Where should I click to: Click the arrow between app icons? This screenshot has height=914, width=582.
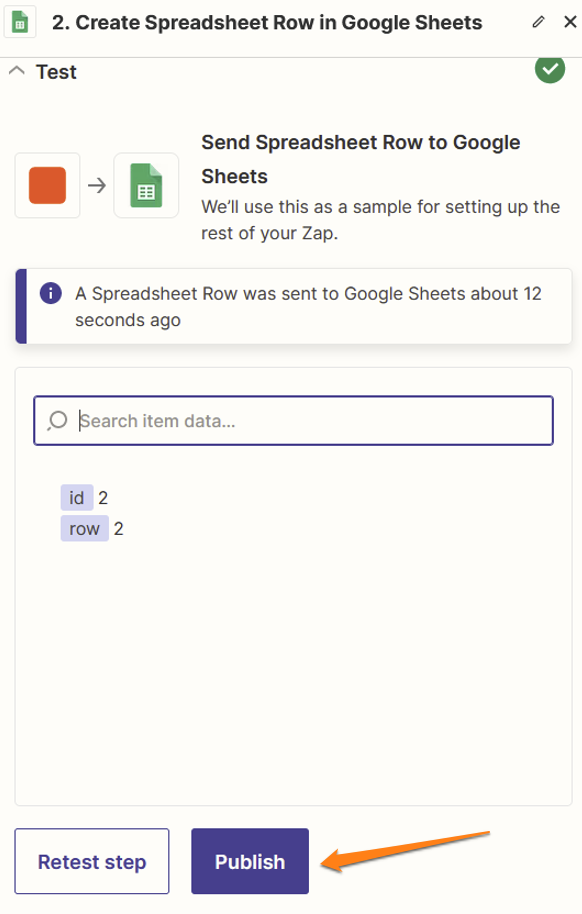(97, 186)
